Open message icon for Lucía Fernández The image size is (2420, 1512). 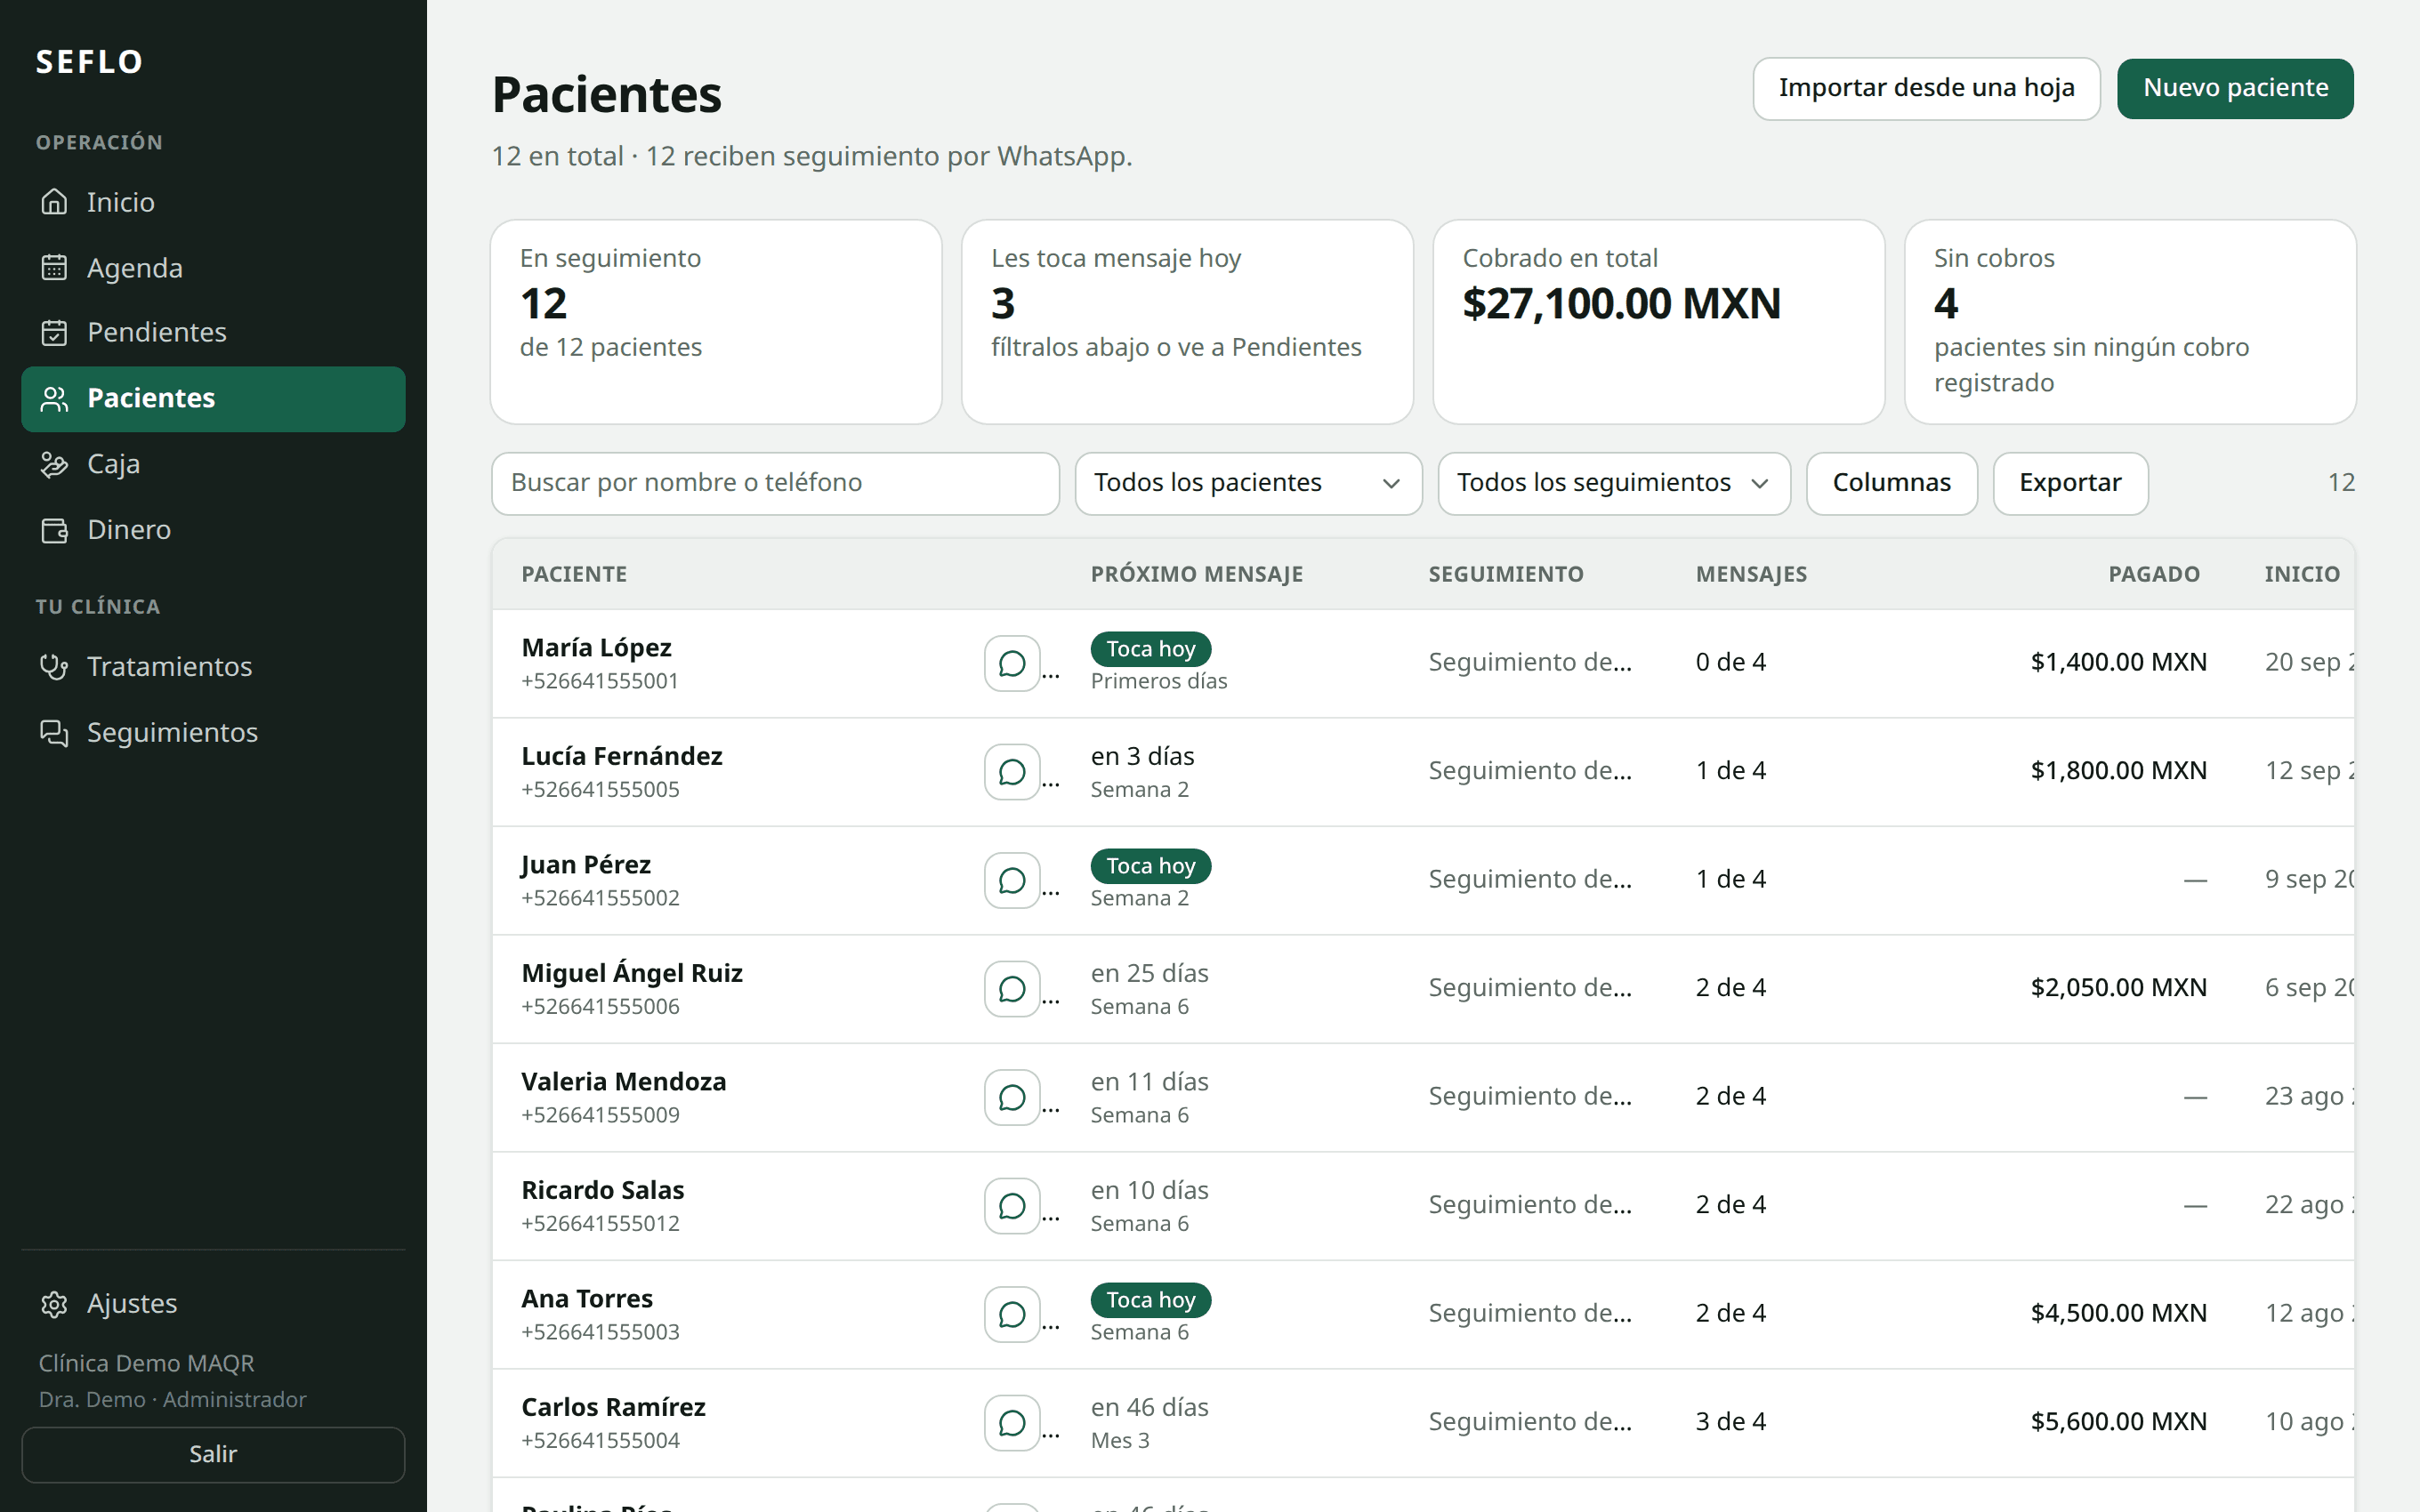(1012, 772)
